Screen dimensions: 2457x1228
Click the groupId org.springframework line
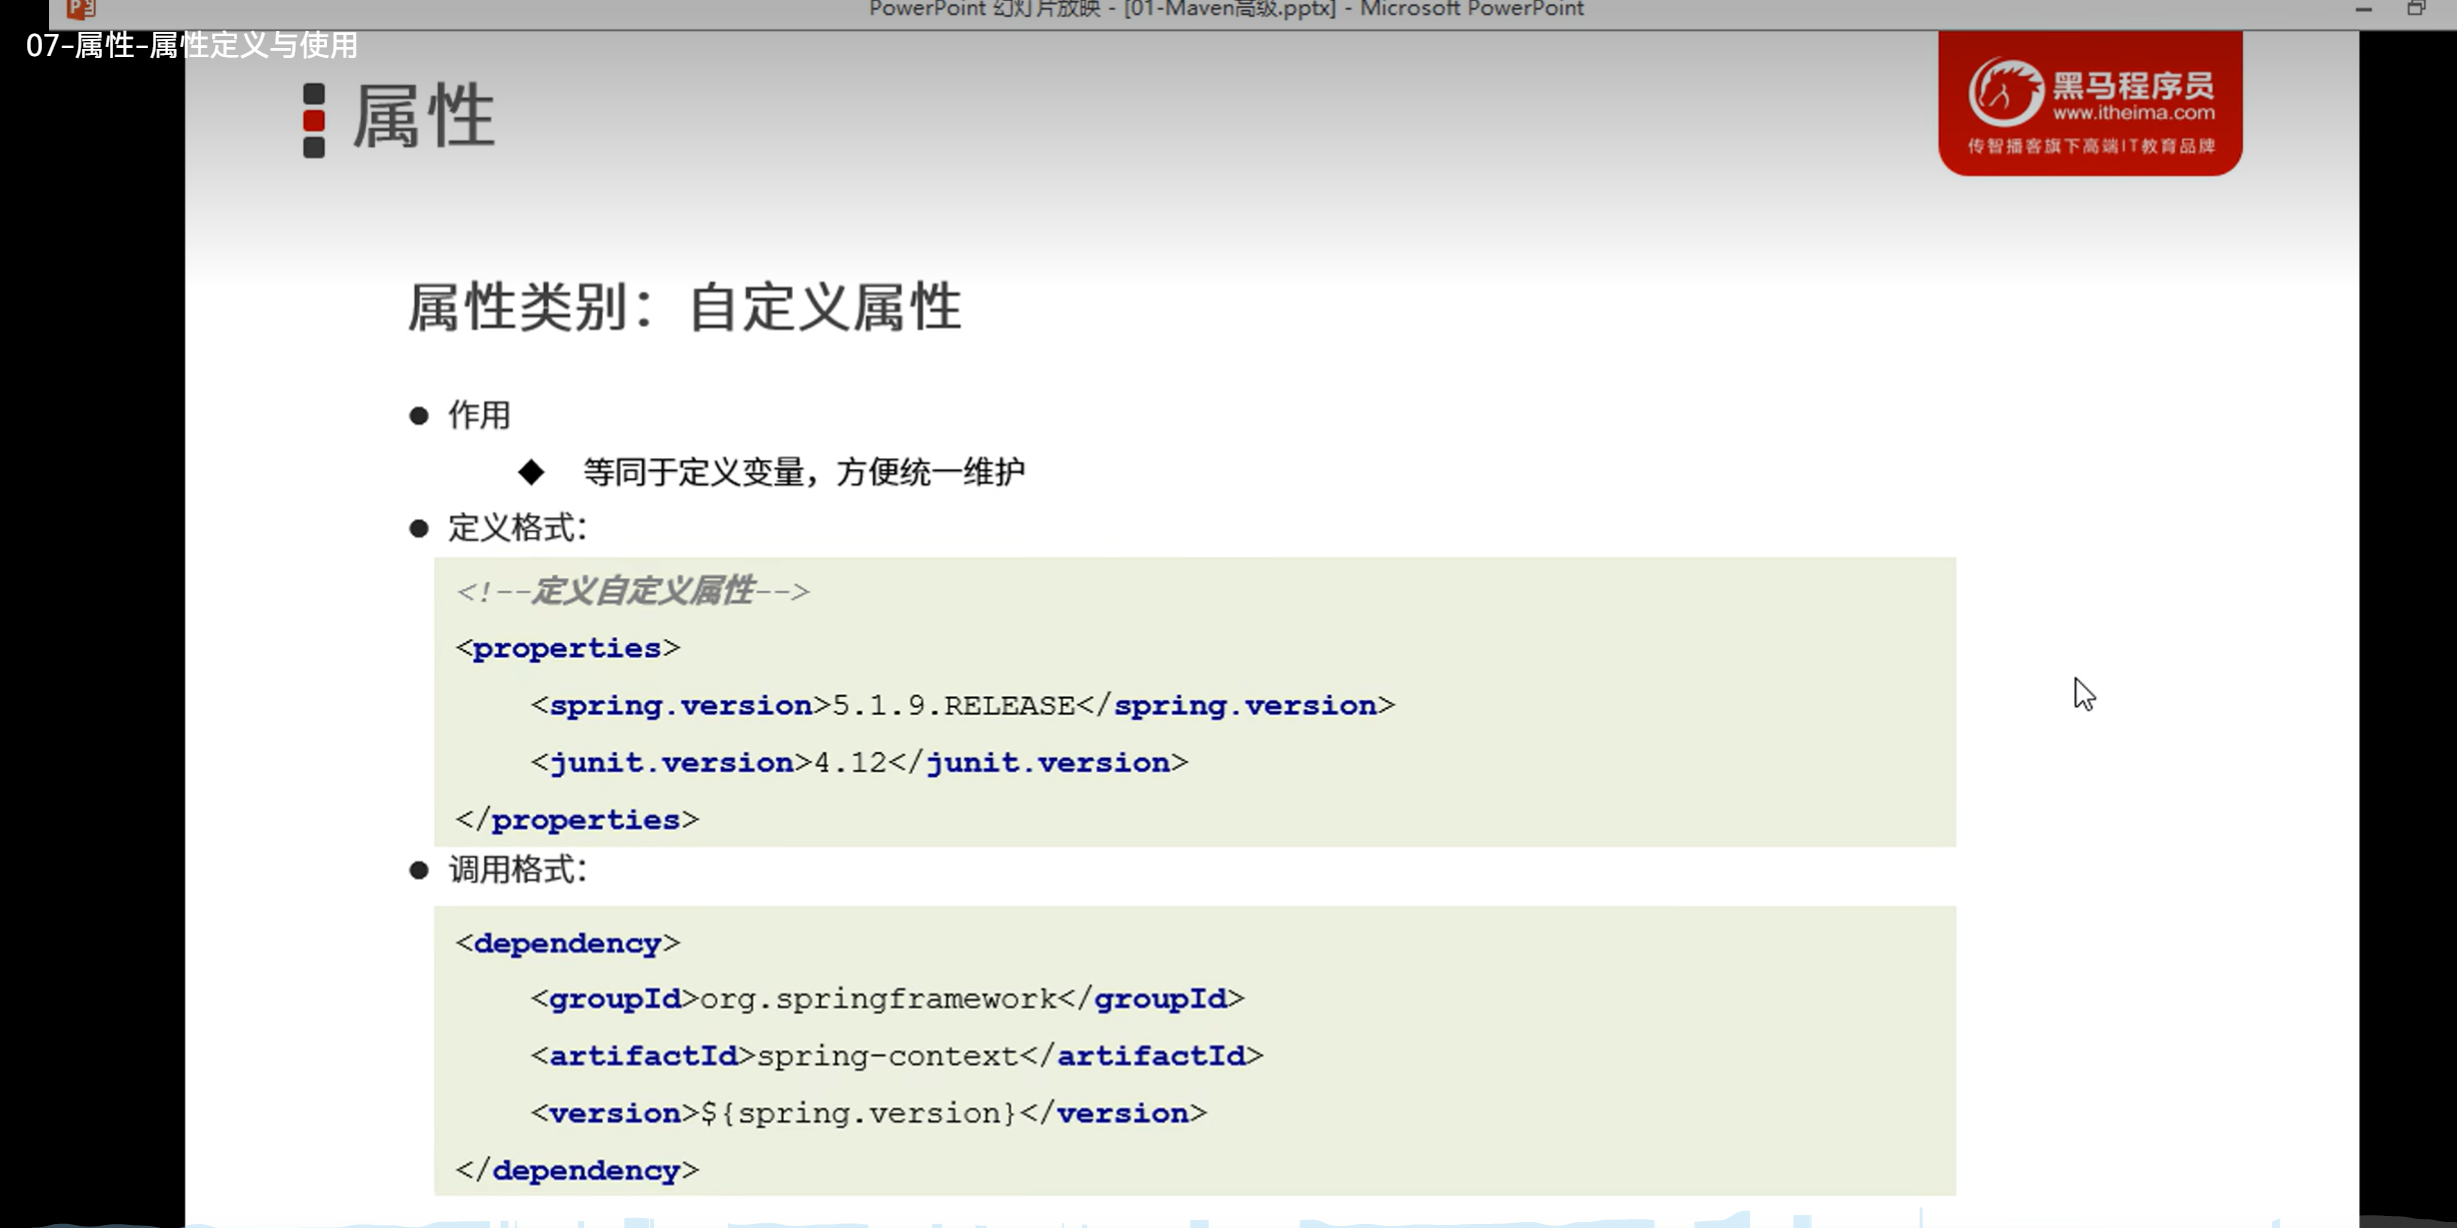887,998
